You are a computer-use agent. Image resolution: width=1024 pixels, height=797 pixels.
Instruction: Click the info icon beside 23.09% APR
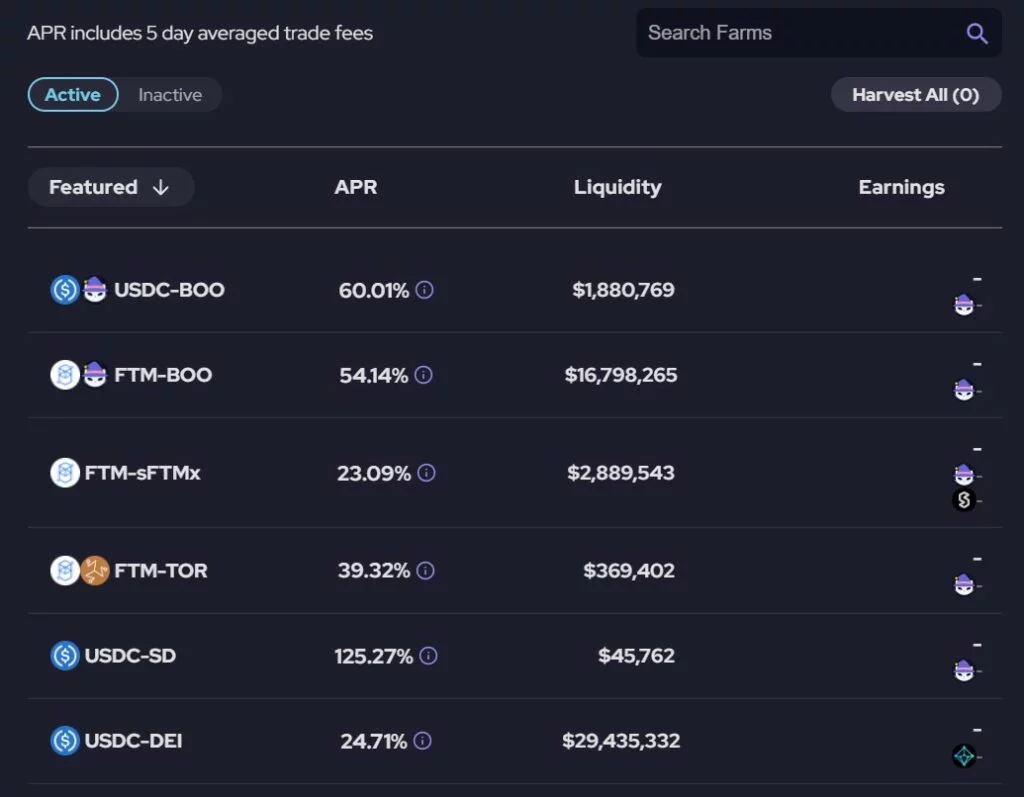pos(427,473)
